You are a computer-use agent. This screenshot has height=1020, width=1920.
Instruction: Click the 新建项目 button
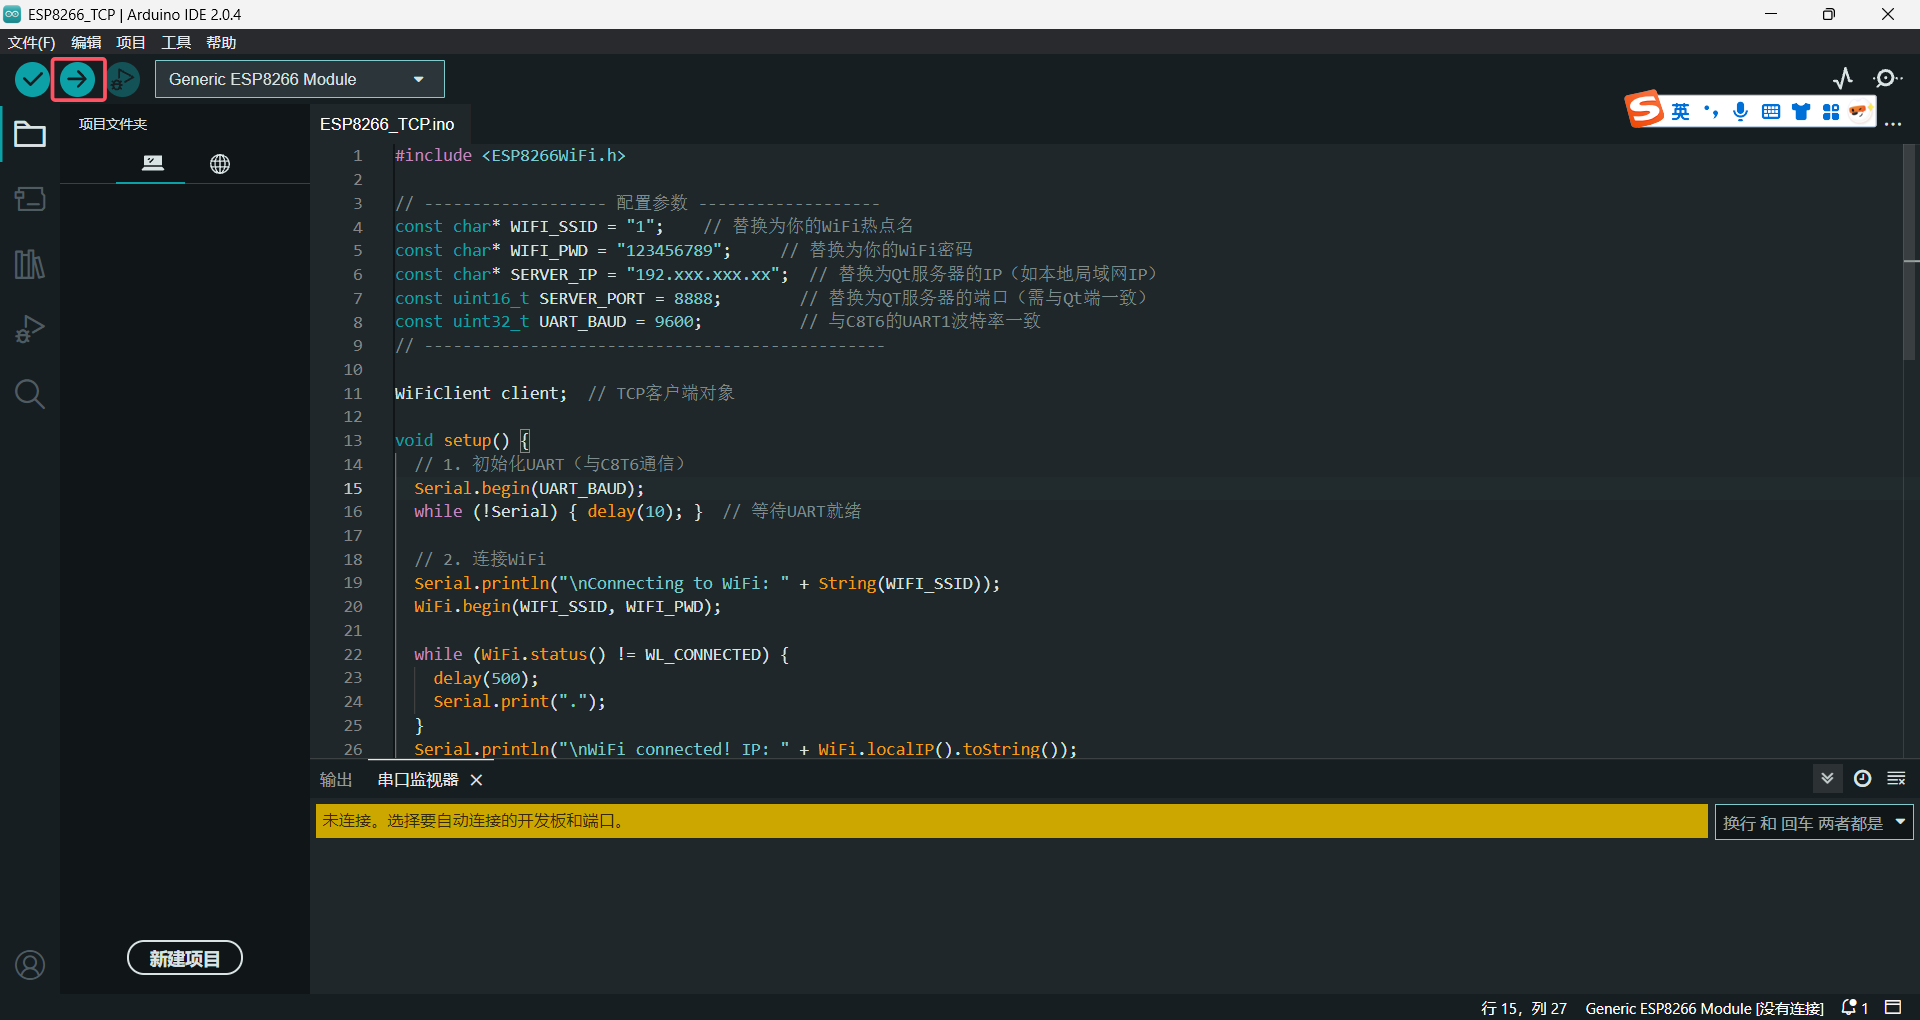pos(185,958)
